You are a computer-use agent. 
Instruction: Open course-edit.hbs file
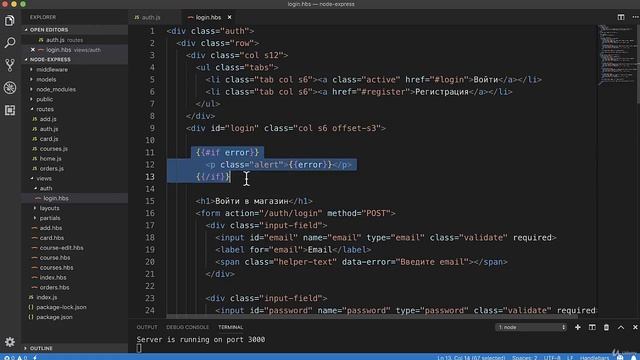(x=61, y=248)
